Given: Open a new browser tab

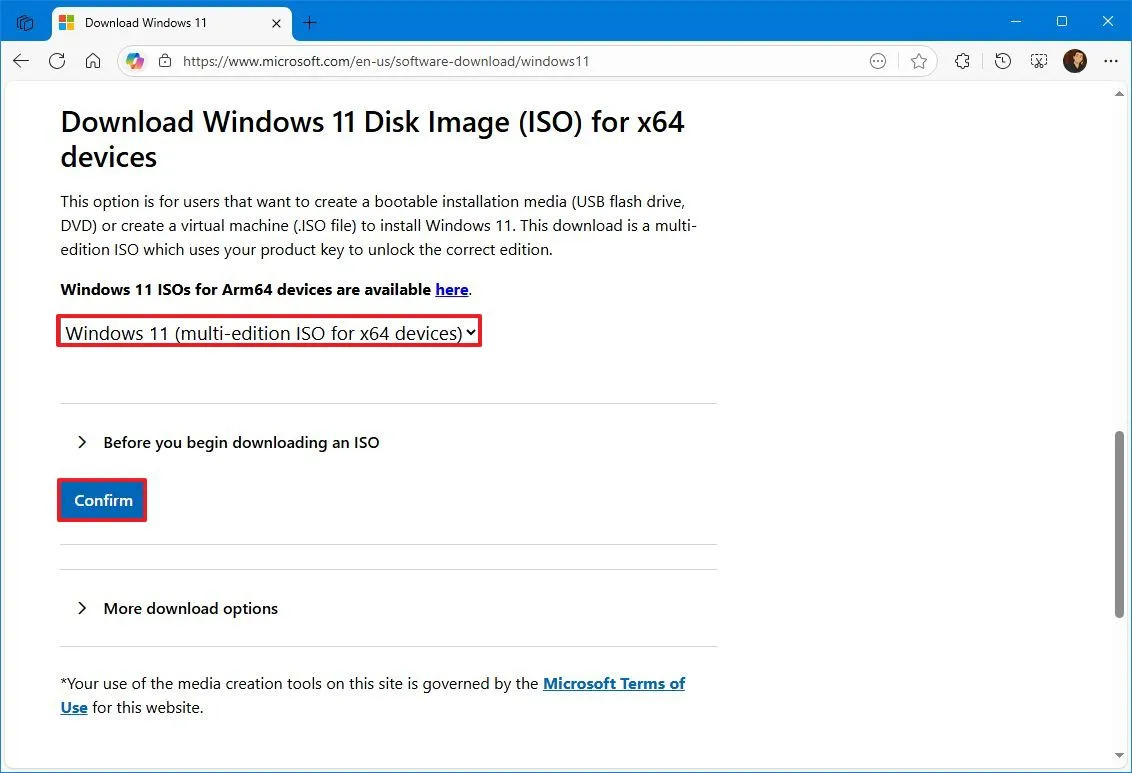Looking at the screenshot, I should click(310, 22).
